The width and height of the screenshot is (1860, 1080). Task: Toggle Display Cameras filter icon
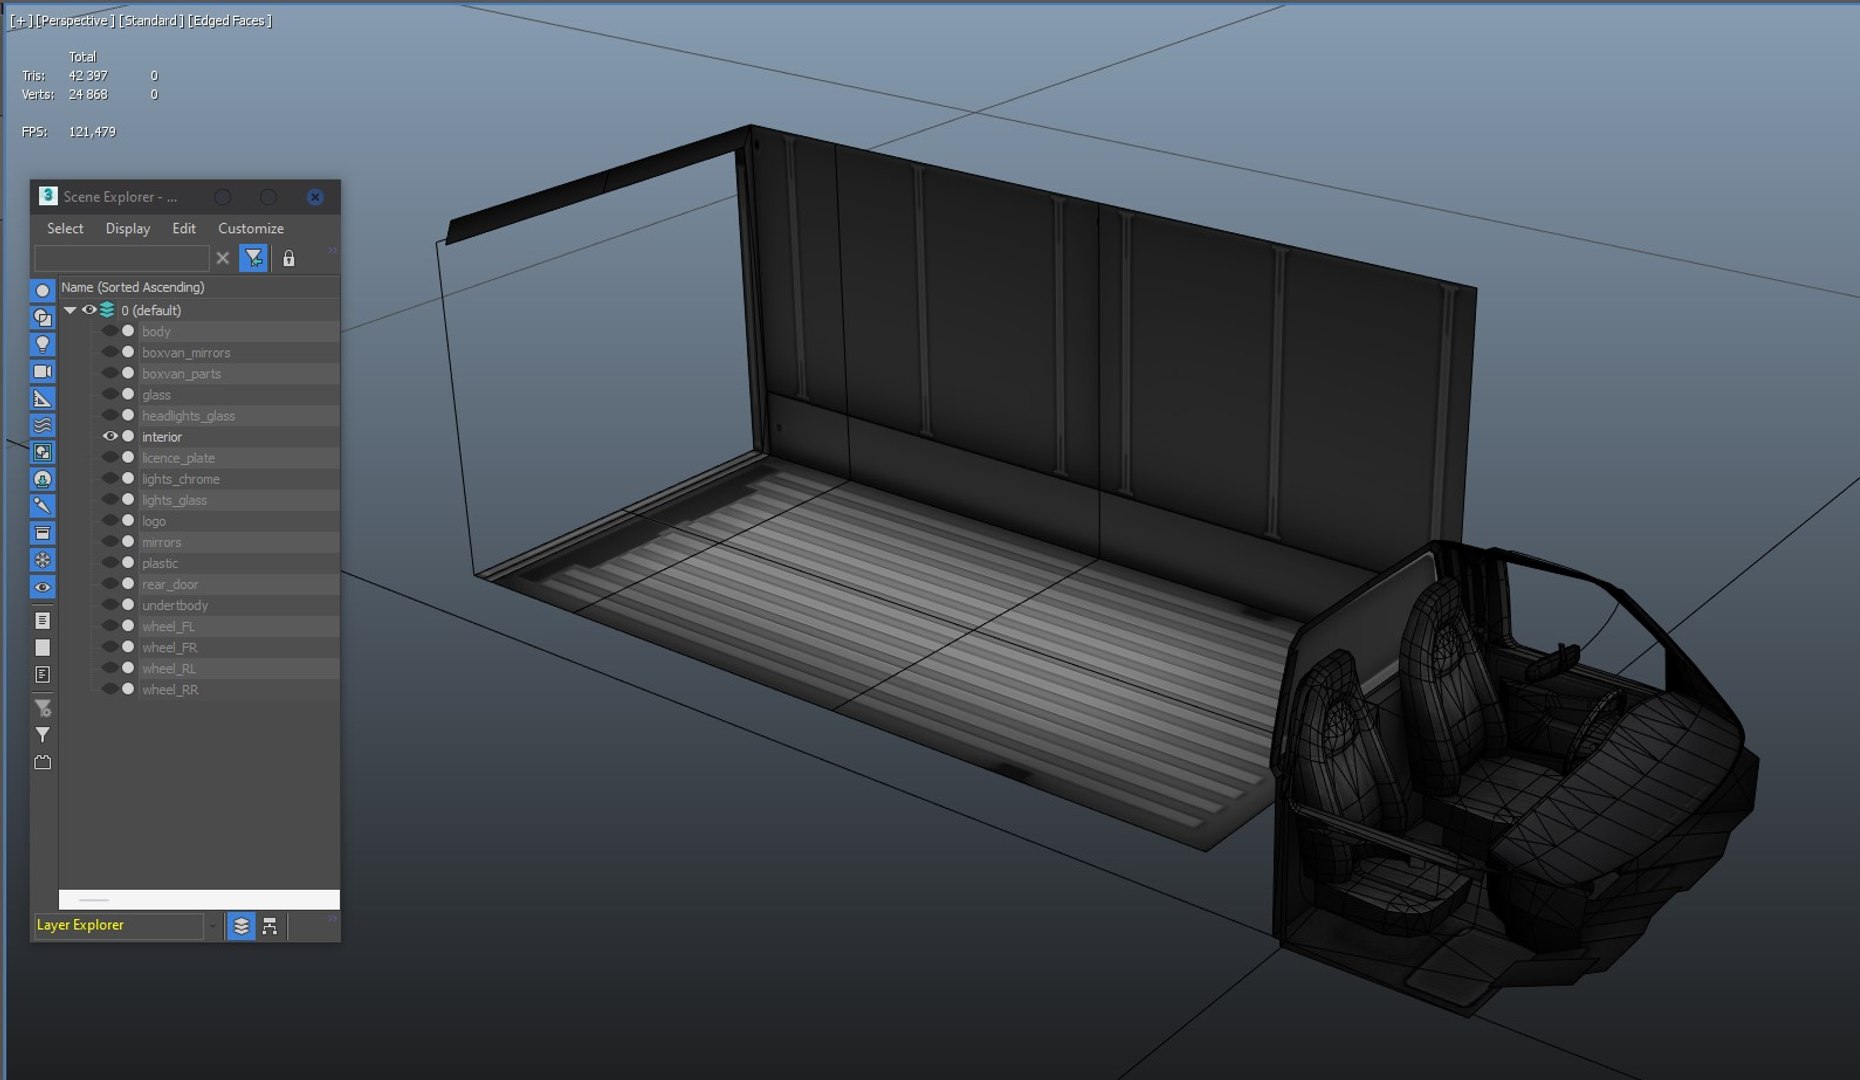pos(42,372)
